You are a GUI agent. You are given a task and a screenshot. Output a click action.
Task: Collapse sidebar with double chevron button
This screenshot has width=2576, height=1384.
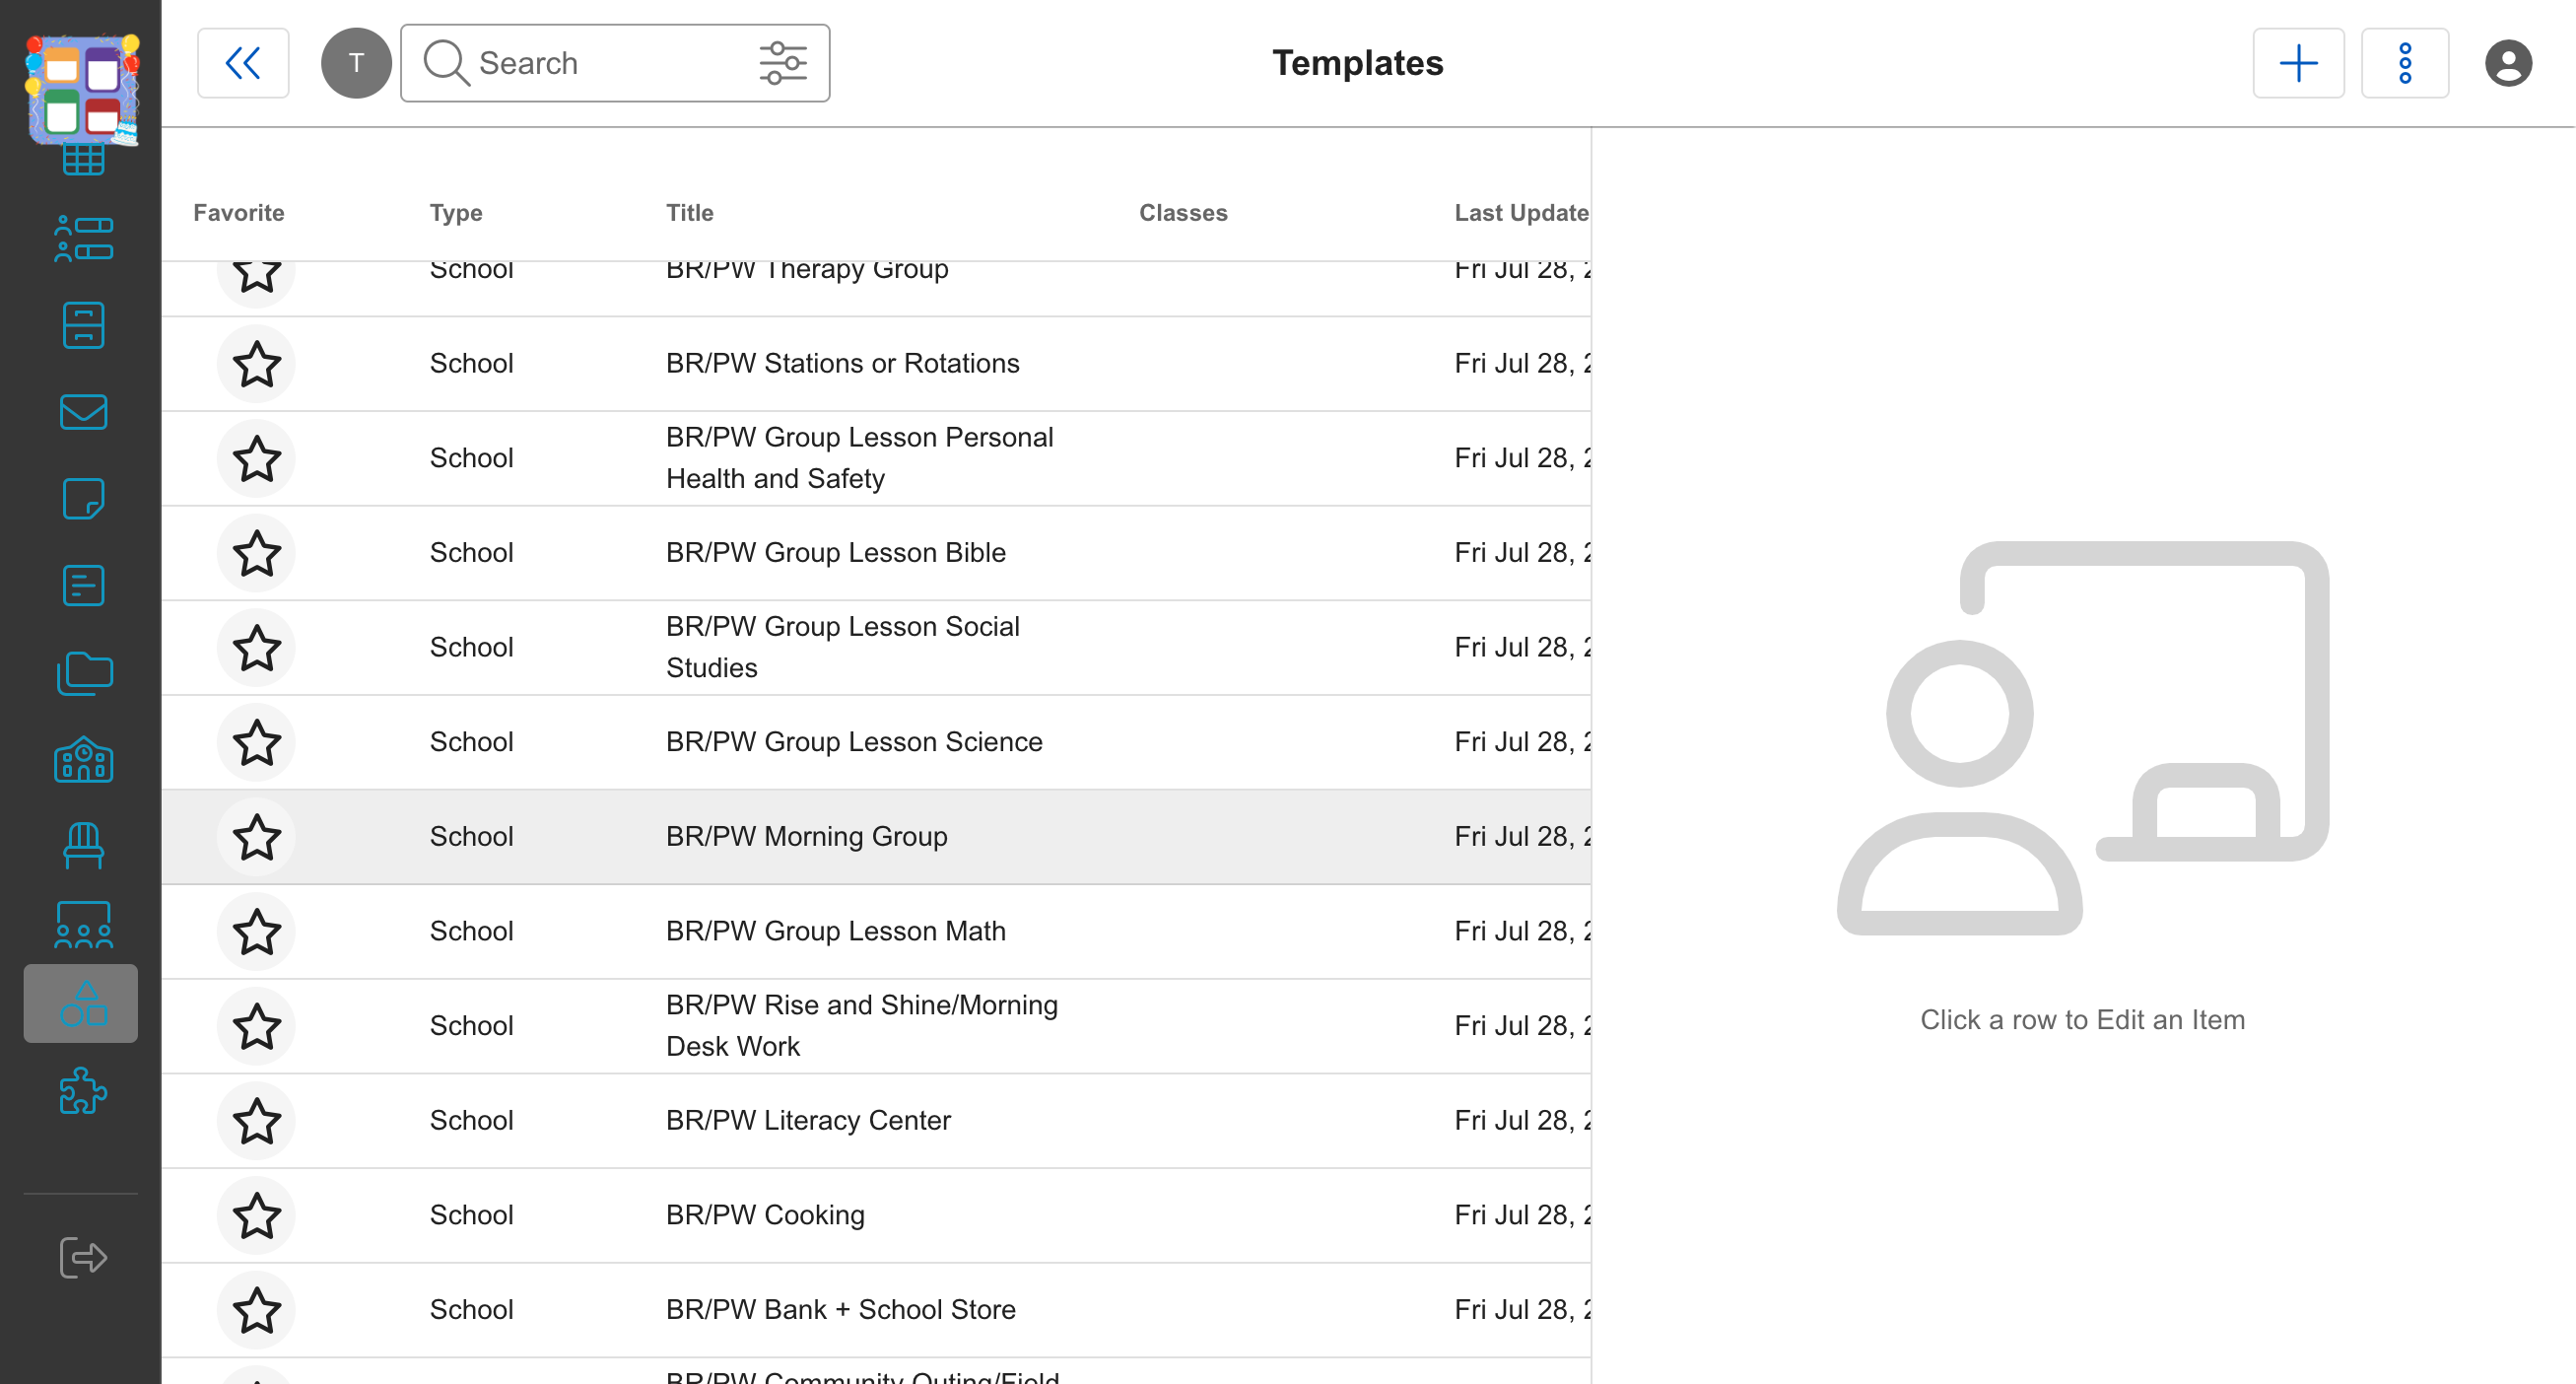(243, 63)
